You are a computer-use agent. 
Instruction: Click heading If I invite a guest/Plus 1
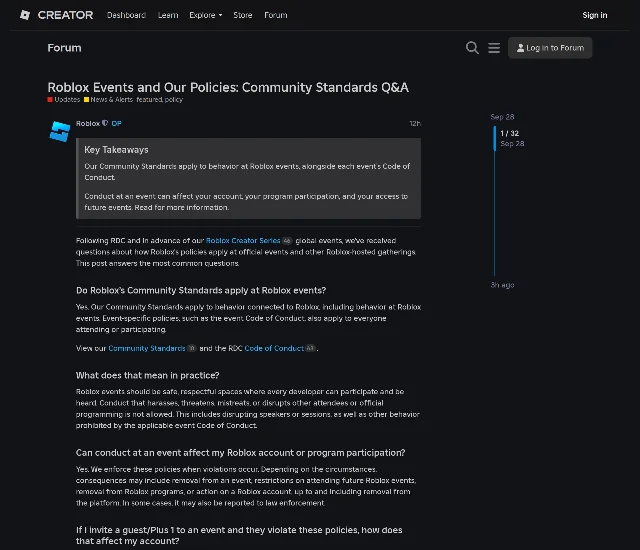[x=239, y=535]
